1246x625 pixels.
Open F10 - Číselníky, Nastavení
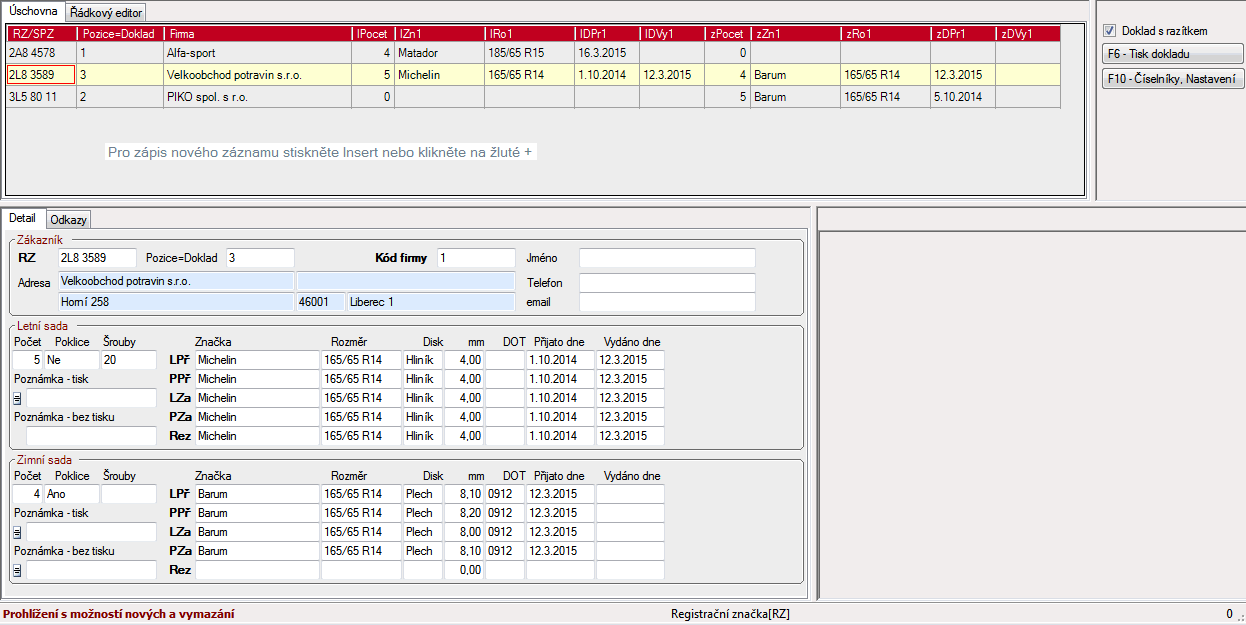[x=1172, y=79]
